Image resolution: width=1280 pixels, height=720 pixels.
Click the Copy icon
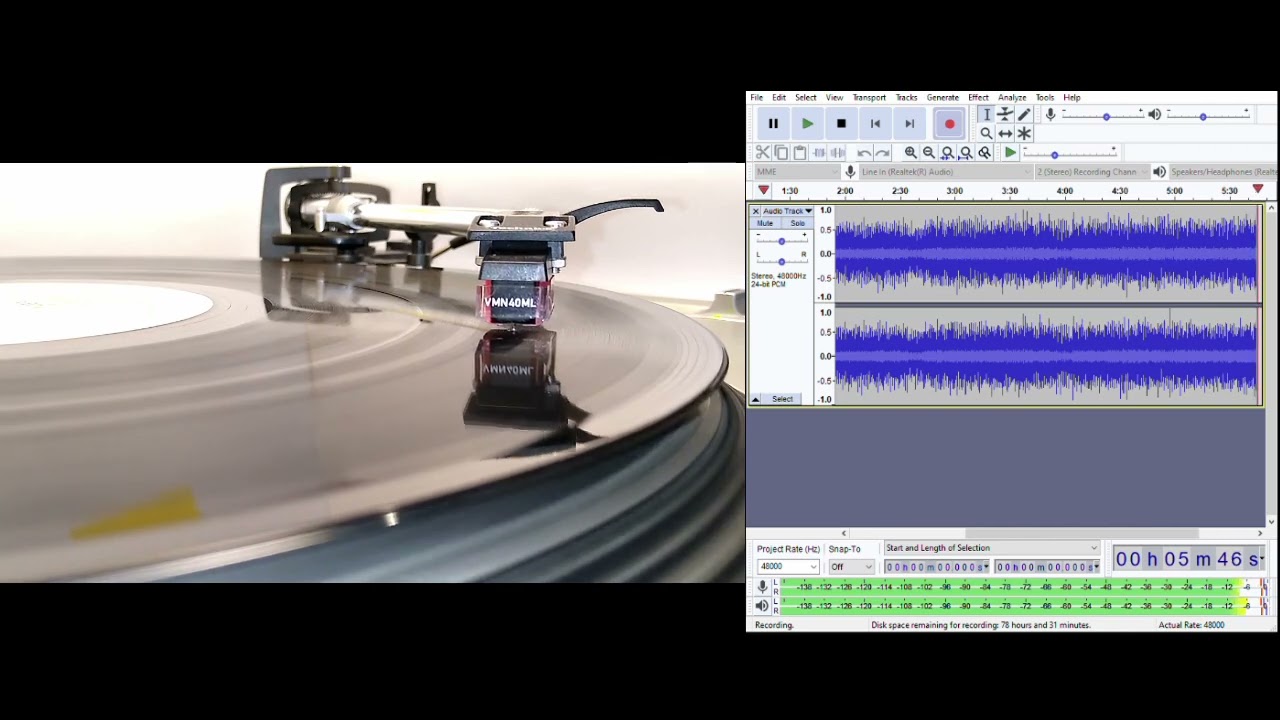[781, 152]
